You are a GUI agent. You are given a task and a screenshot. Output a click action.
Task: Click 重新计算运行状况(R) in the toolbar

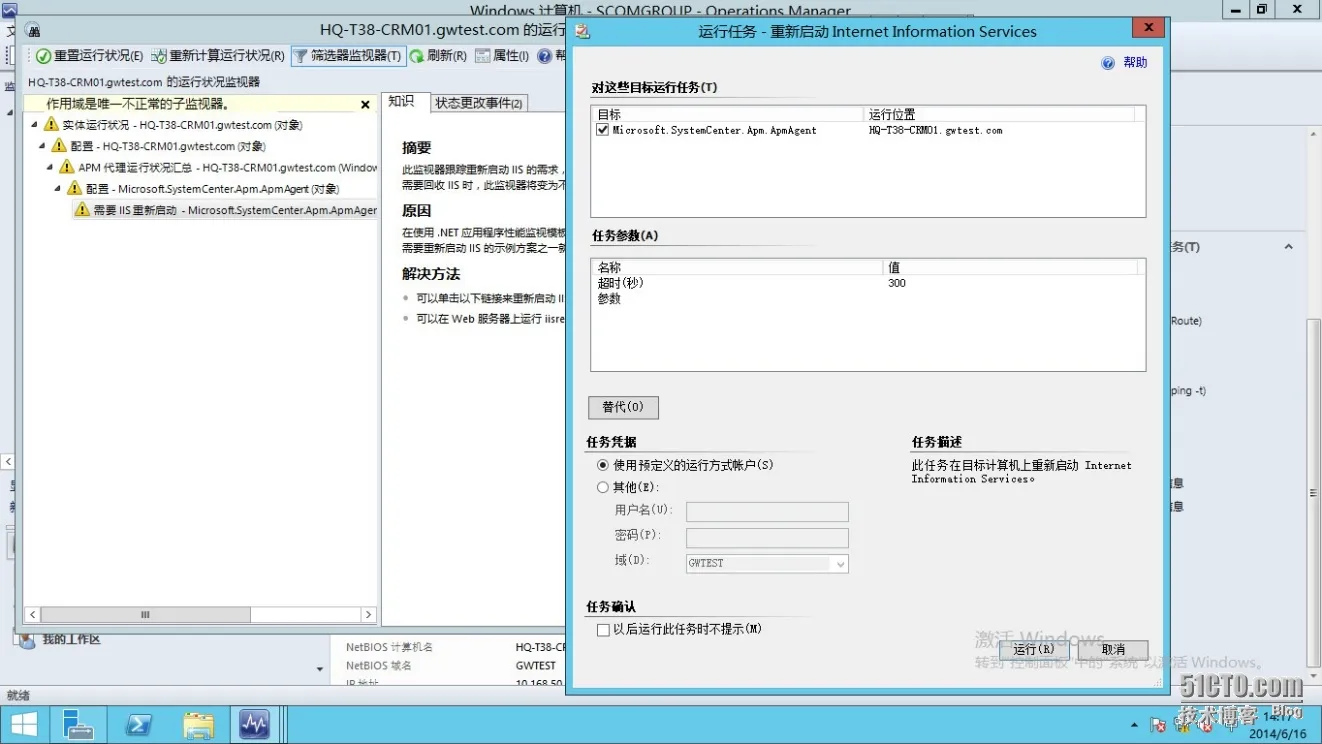point(218,56)
